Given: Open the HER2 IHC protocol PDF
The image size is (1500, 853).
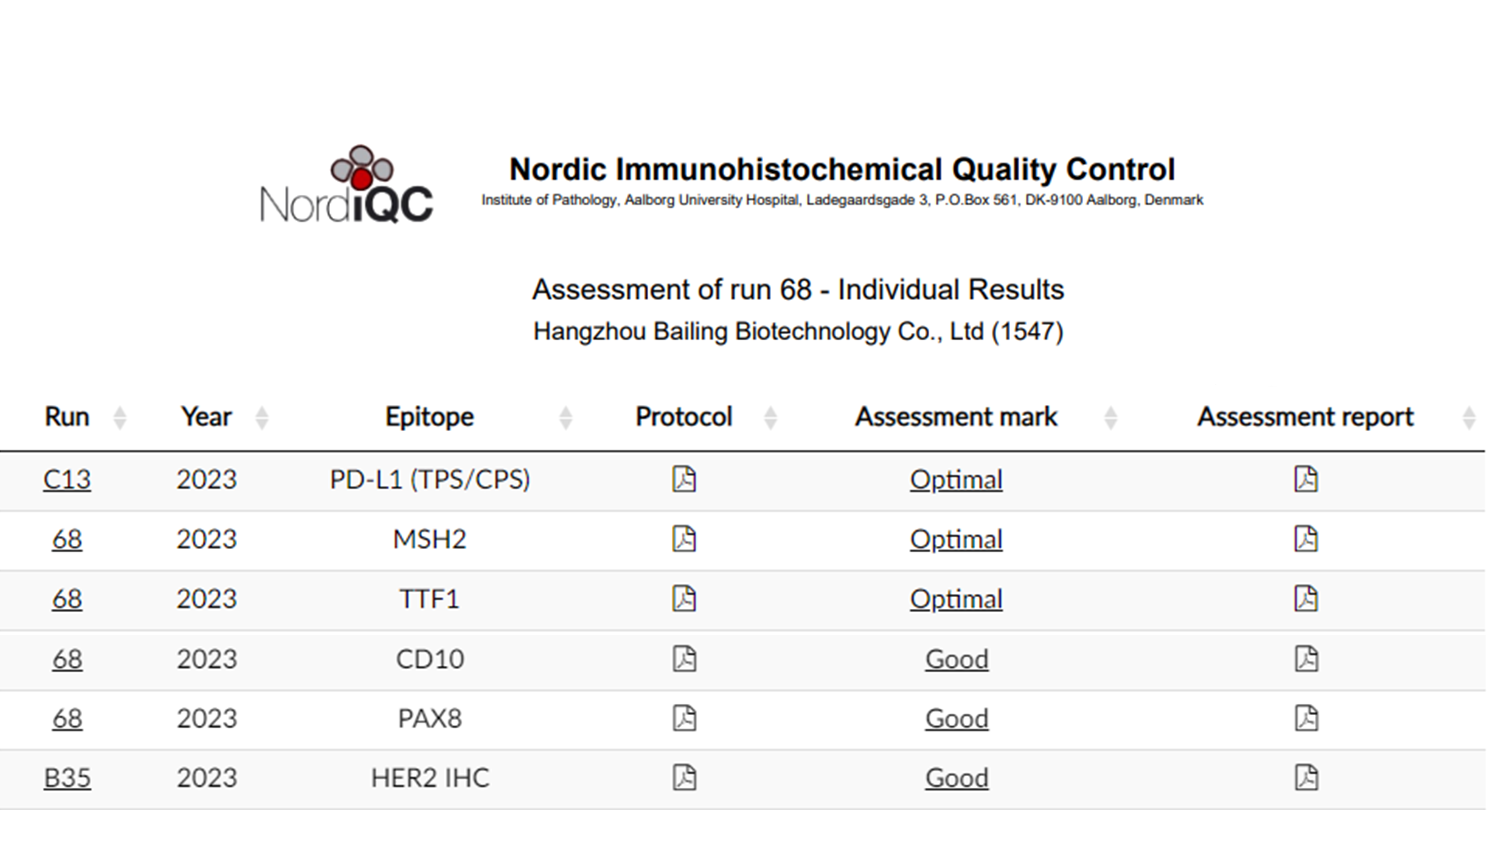Looking at the screenshot, I should [684, 777].
